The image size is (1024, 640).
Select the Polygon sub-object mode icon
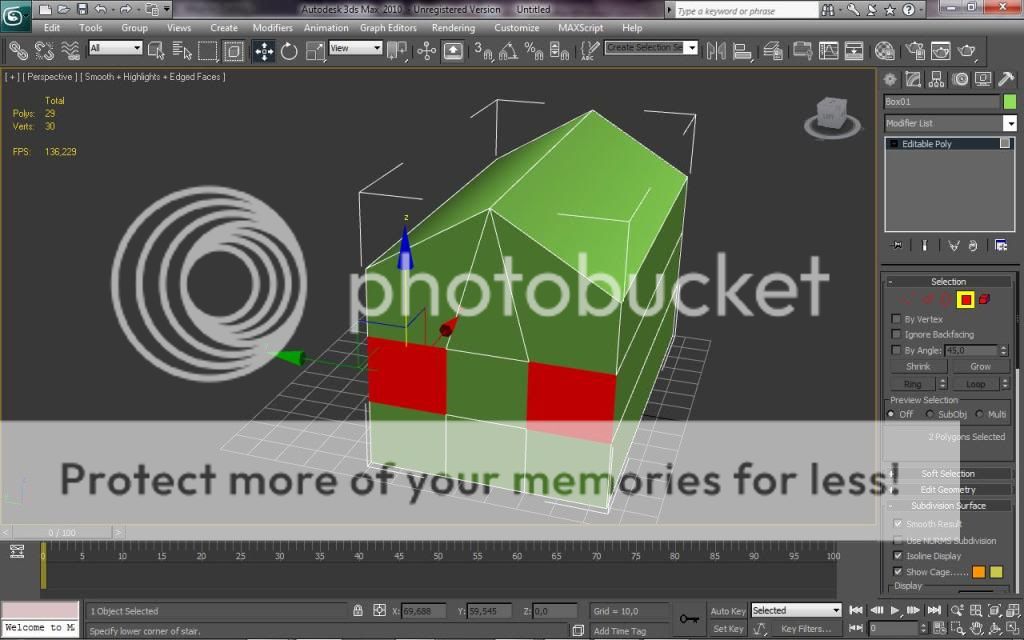pyautogui.click(x=964, y=299)
